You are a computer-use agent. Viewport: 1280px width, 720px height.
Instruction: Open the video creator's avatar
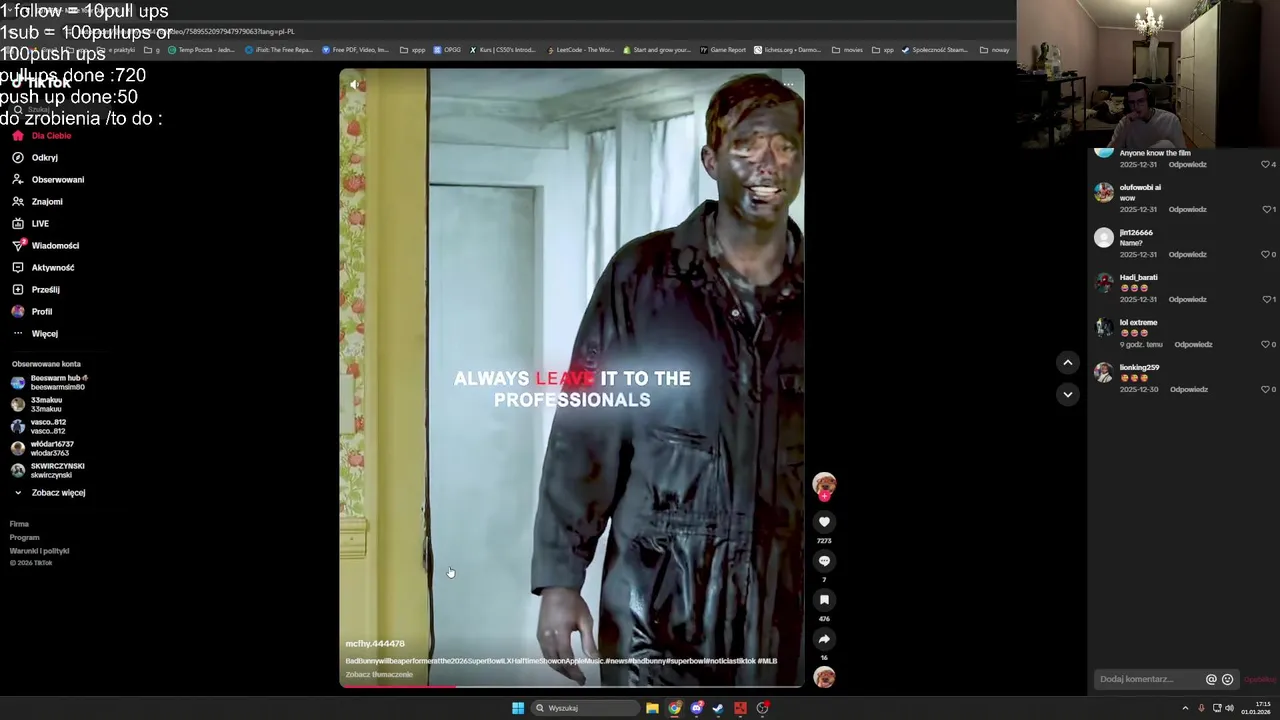pyautogui.click(x=824, y=484)
